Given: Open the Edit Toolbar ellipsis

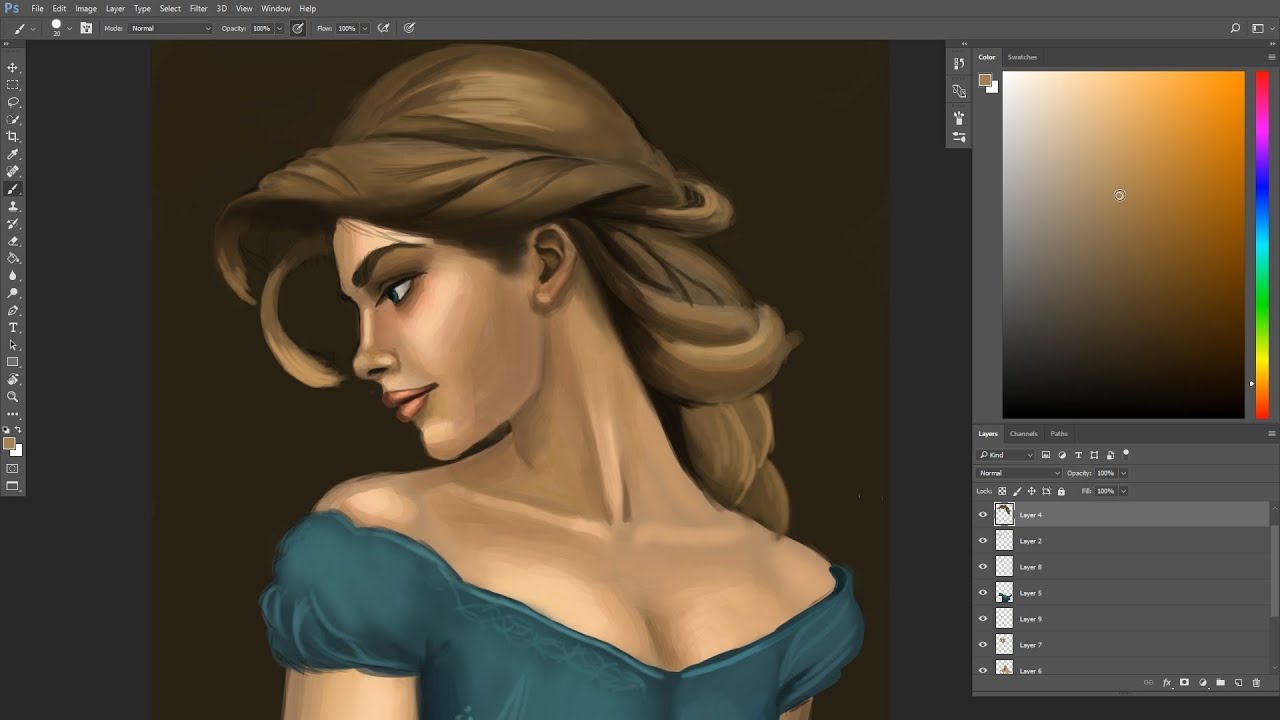Looking at the screenshot, I should pyautogui.click(x=13, y=414).
